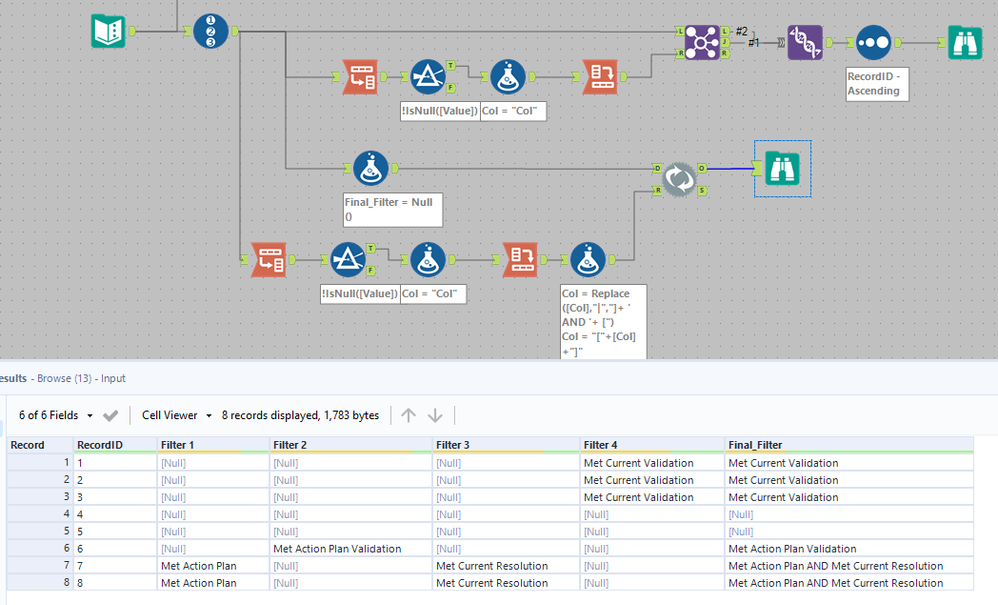Click the L input anchor of Join Multiple

click(680, 31)
